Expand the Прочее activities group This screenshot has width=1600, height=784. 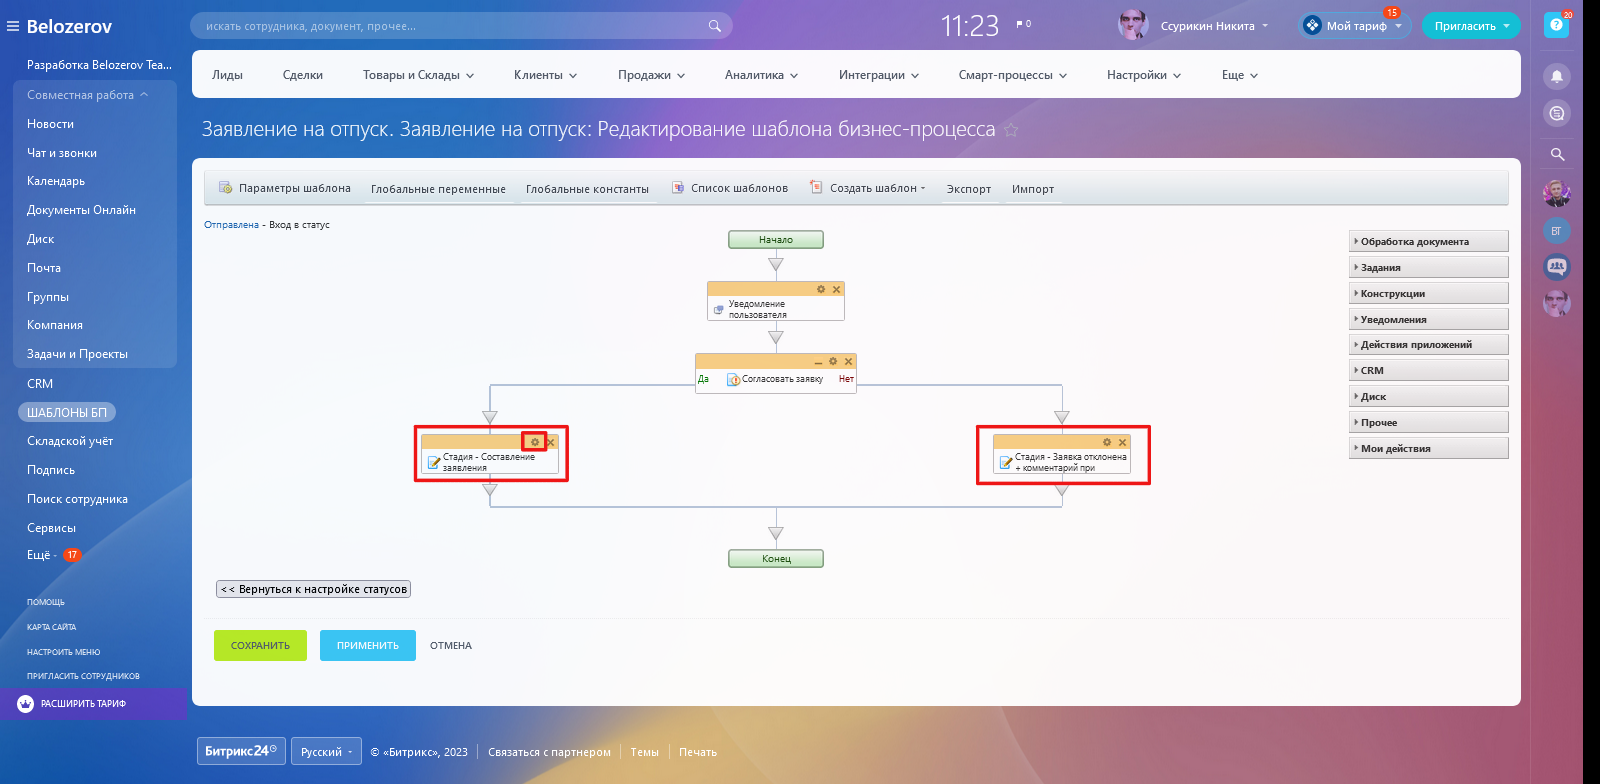pos(1428,423)
